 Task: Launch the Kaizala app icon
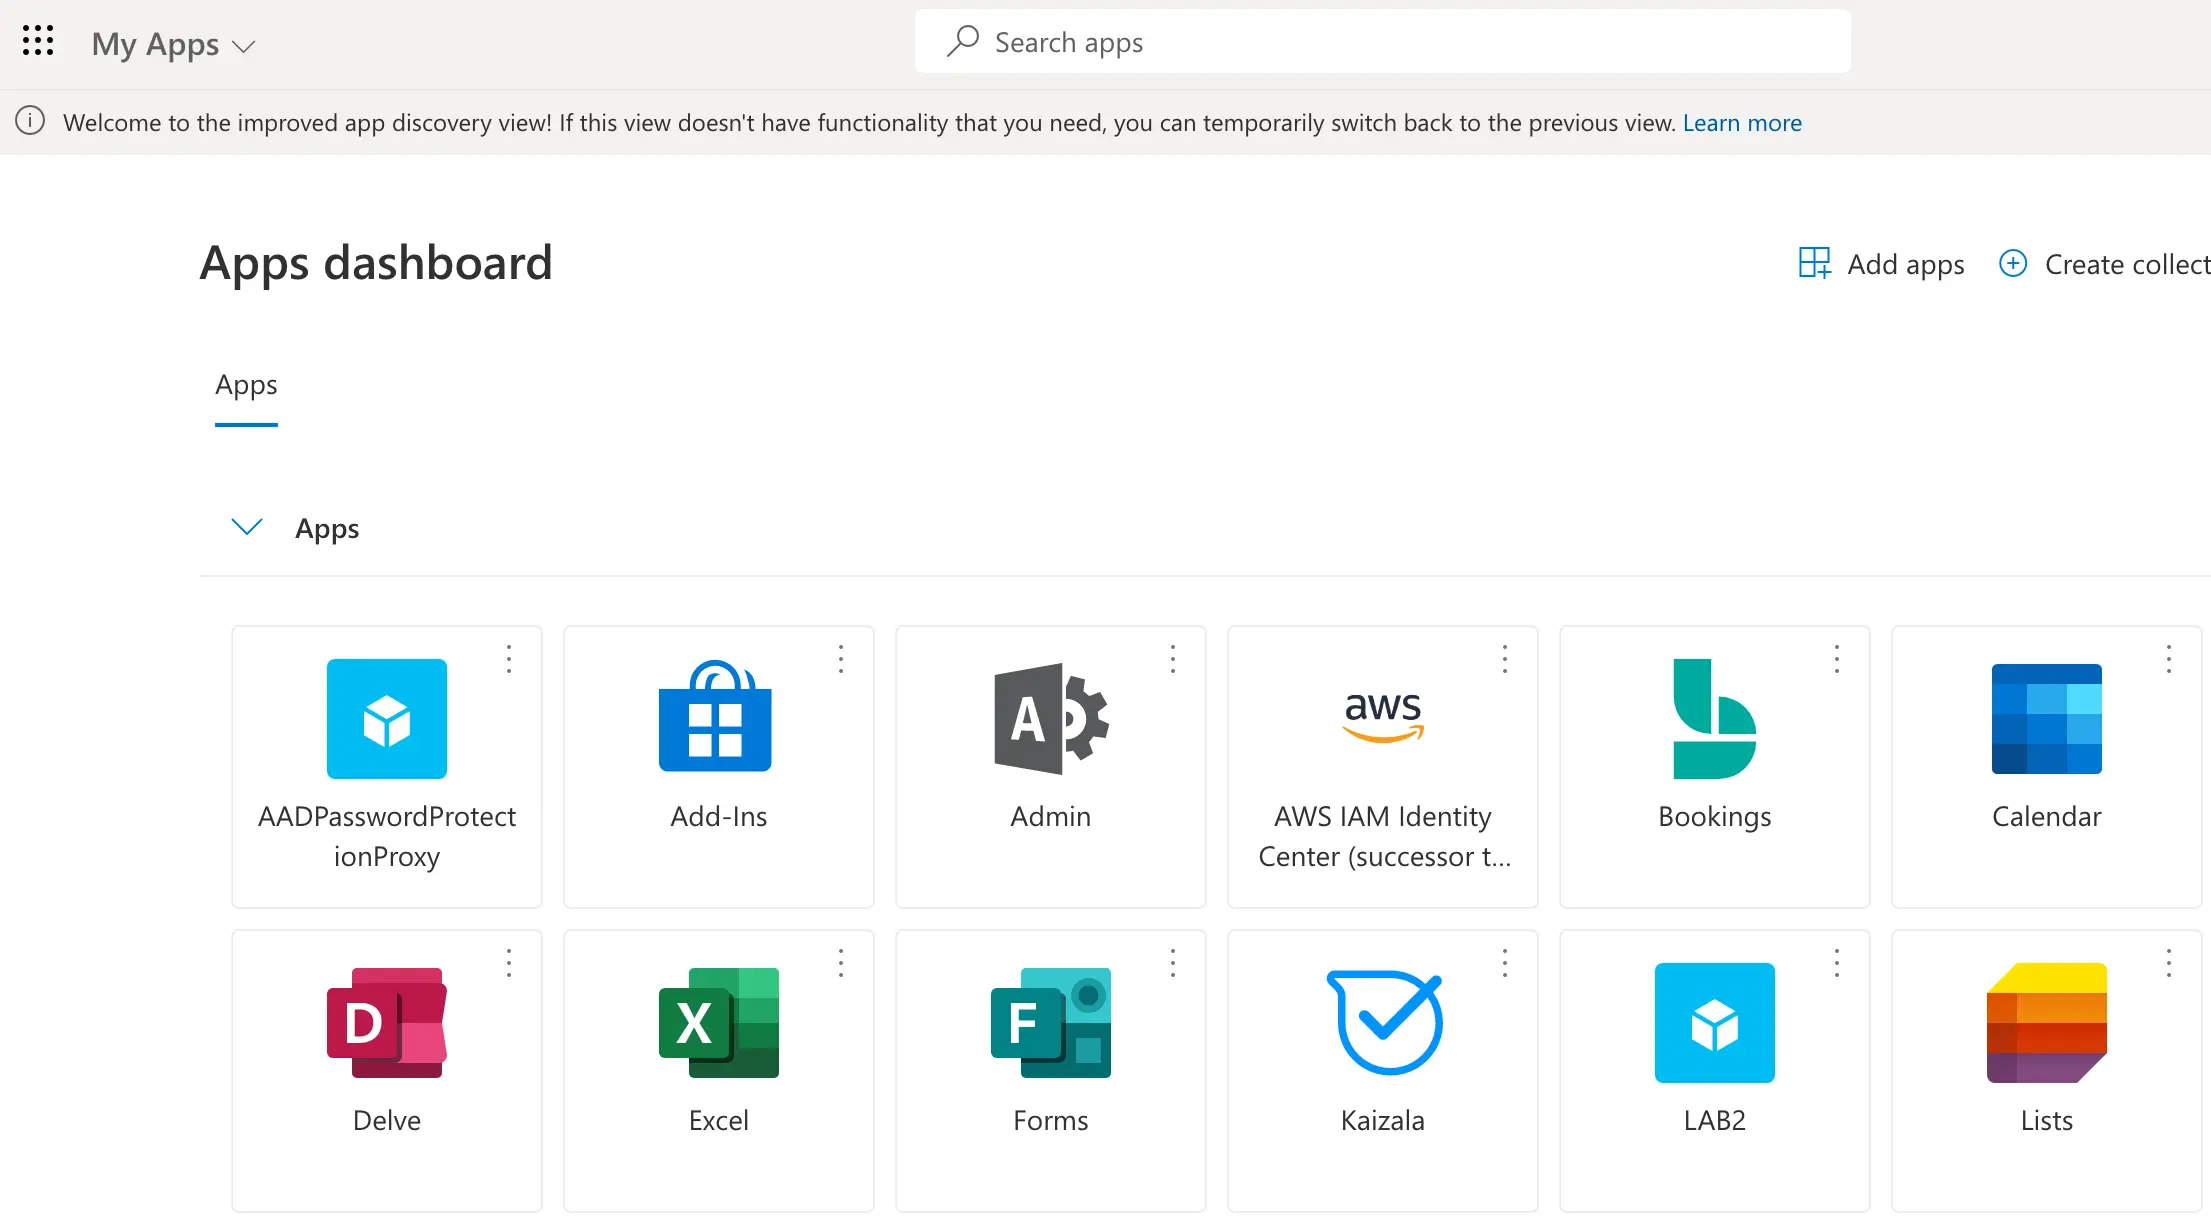click(x=1382, y=1023)
